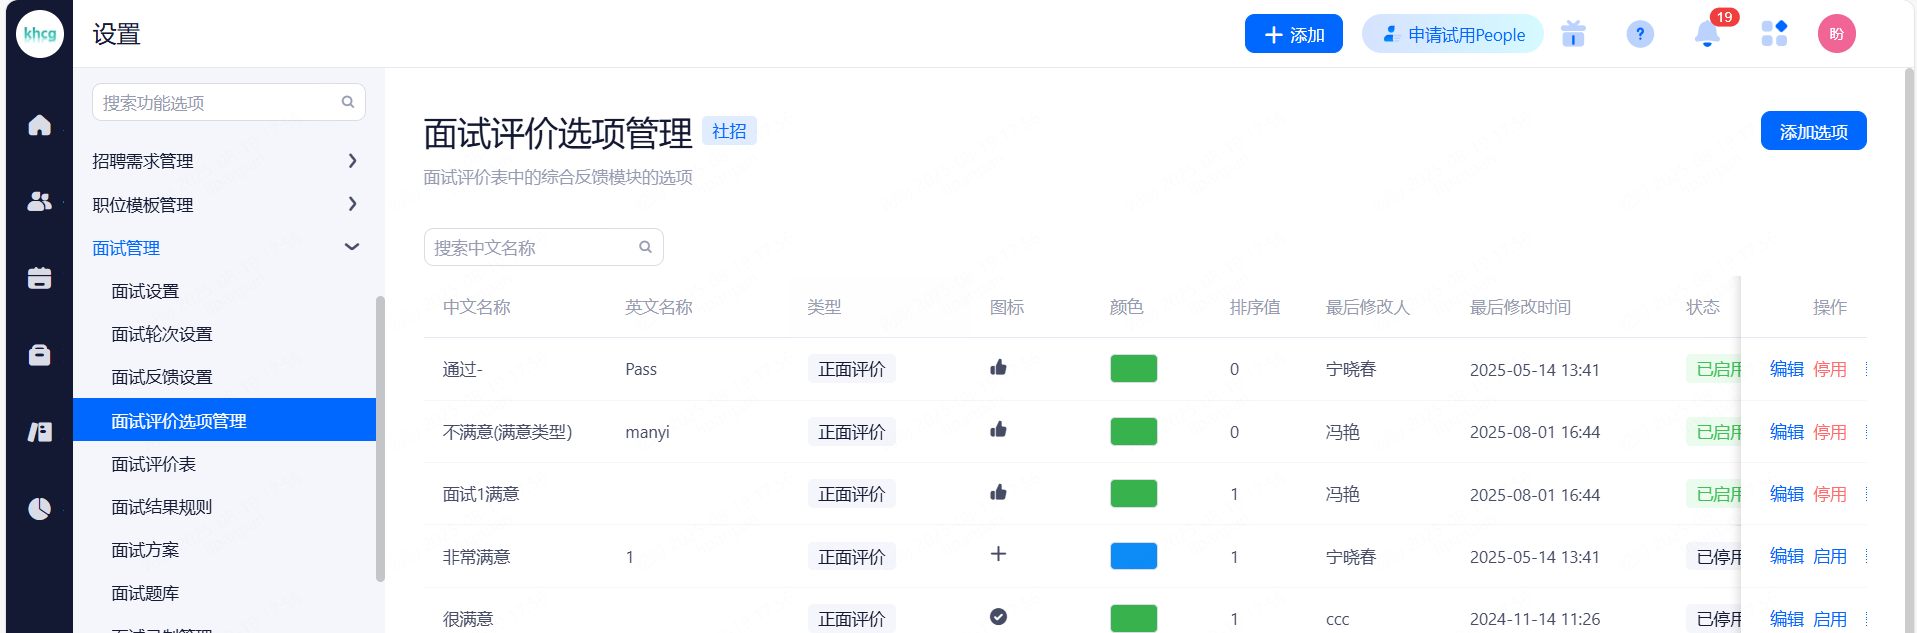Click the blue color swatch for 非常满意
Screen dimensions: 1917x633
[x=1133, y=556]
